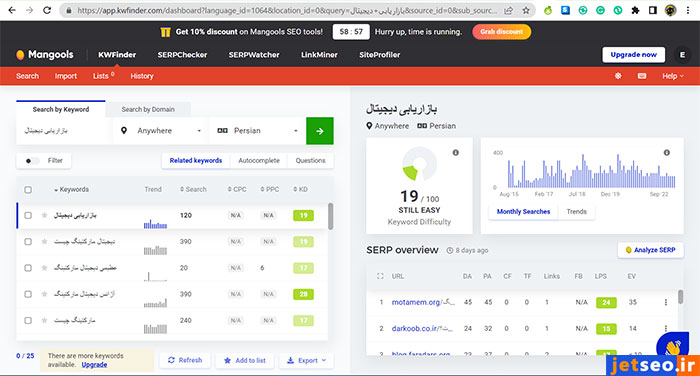The height and width of the screenshot is (376, 700).
Task: Check the checkbox for the 240-search keyword
Action: tap(28, 321)
